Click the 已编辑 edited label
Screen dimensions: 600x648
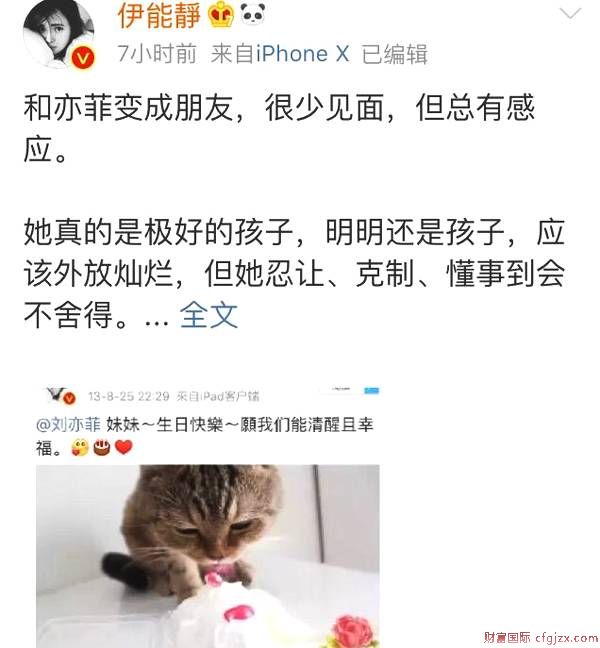point(395,54)
